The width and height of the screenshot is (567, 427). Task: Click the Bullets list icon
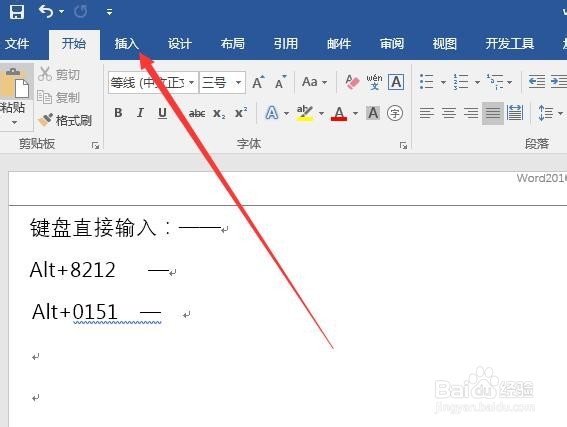(427, 82)
